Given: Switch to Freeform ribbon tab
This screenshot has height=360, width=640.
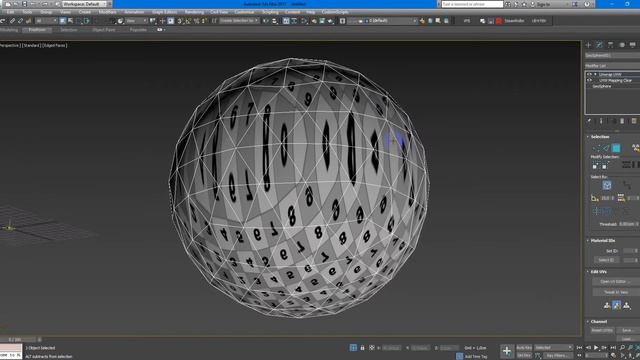Looking at the screenshot, I should click(37, 30).
